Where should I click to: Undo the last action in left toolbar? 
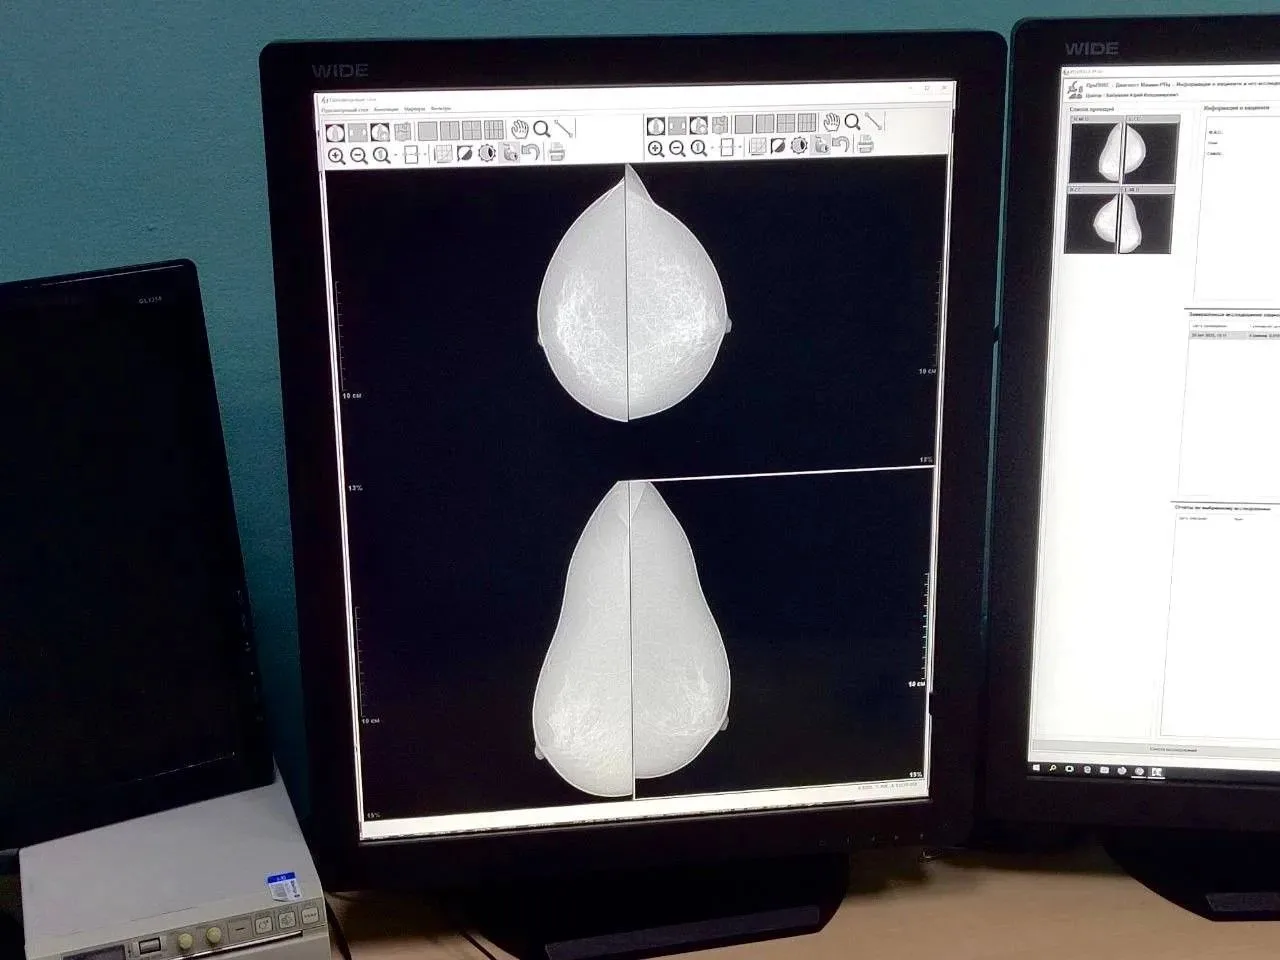click(532, 153)
